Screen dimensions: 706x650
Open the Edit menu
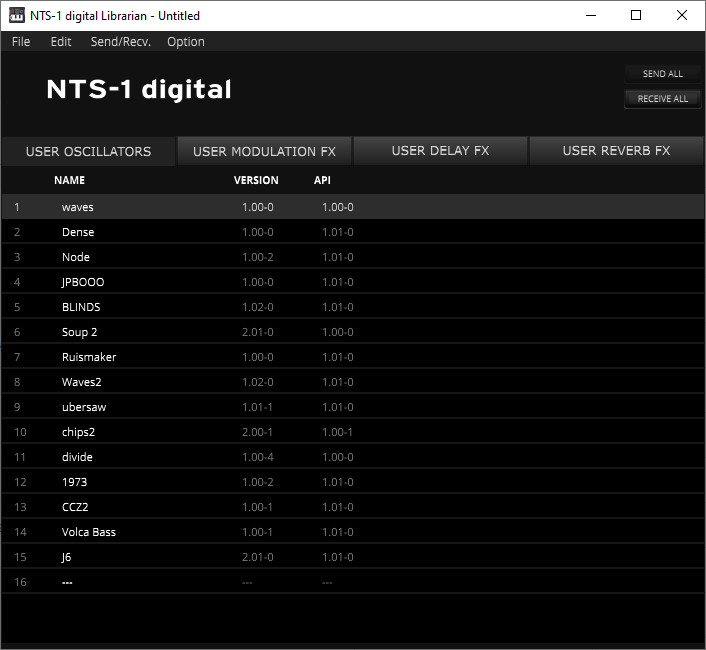61,42
